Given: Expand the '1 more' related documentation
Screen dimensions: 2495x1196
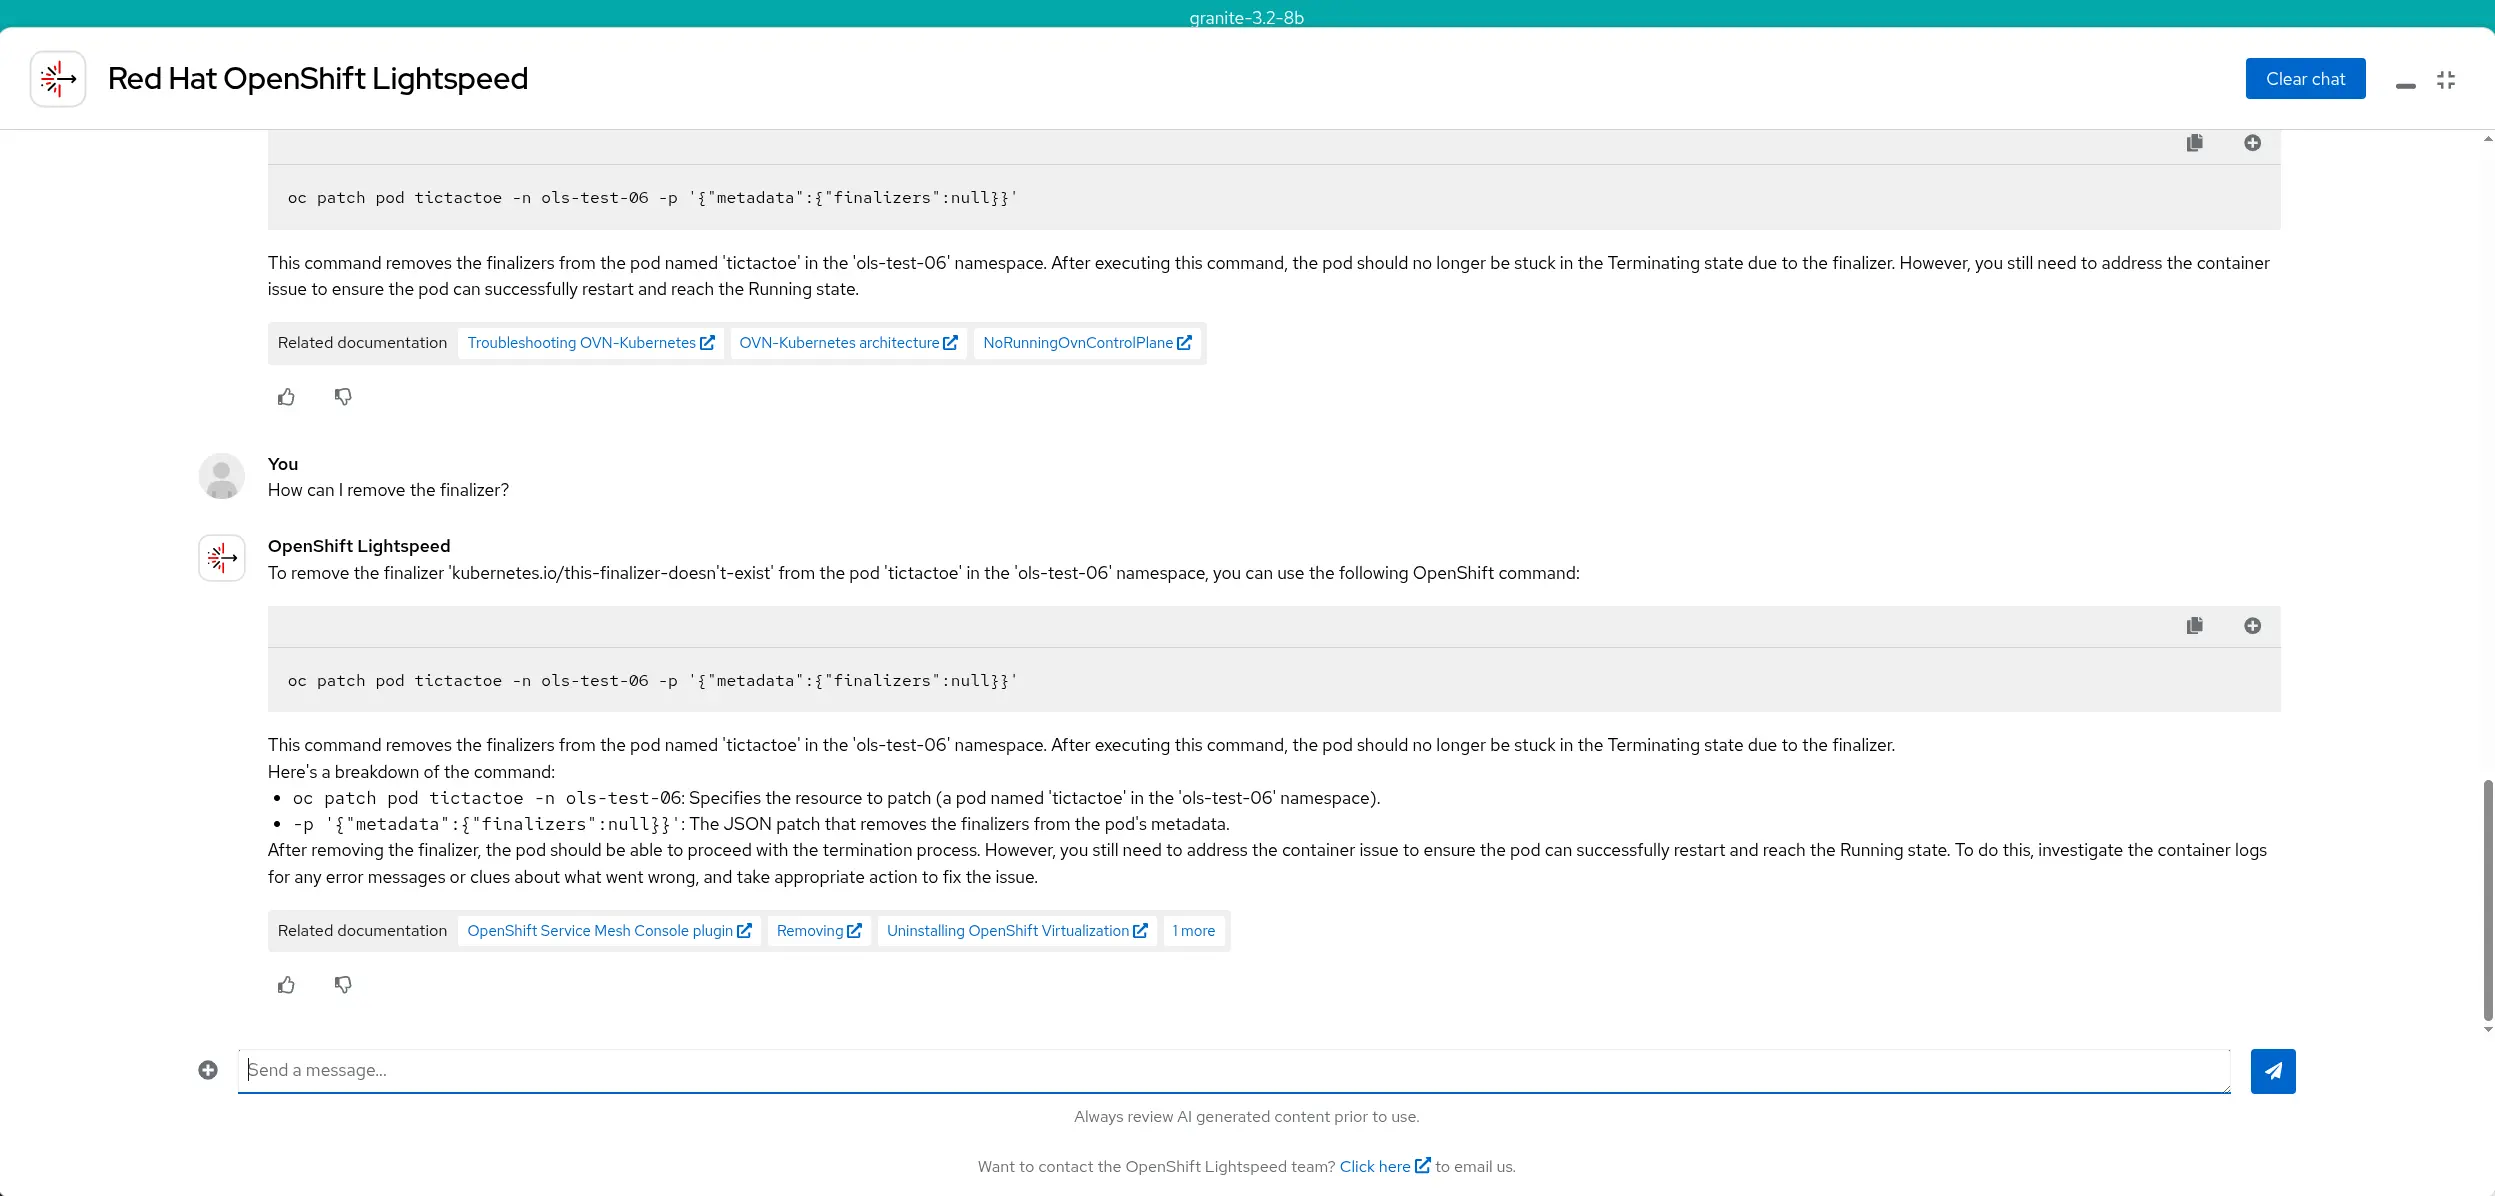Looking at the screenshot, I should click(1194, 931).
